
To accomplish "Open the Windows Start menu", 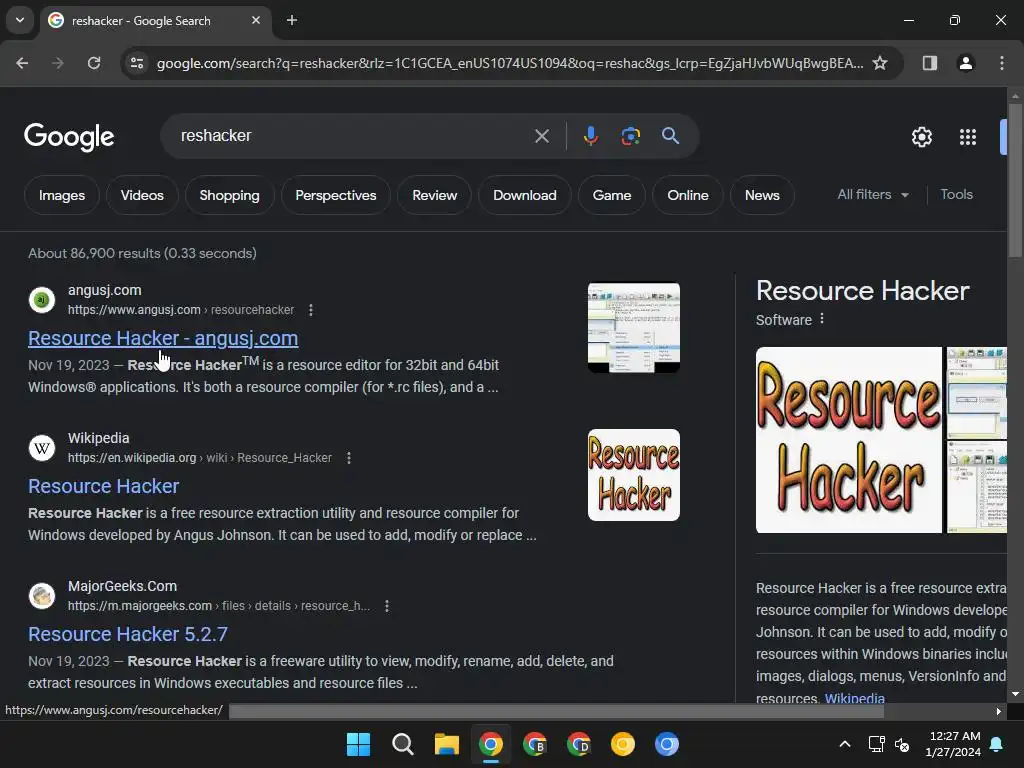I will (359, 744).
